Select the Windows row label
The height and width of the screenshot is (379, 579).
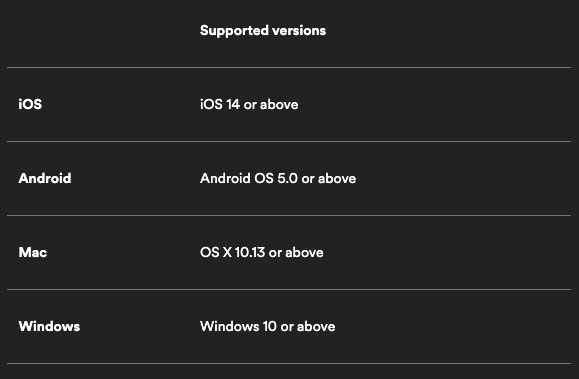click(x=49, y=326)
